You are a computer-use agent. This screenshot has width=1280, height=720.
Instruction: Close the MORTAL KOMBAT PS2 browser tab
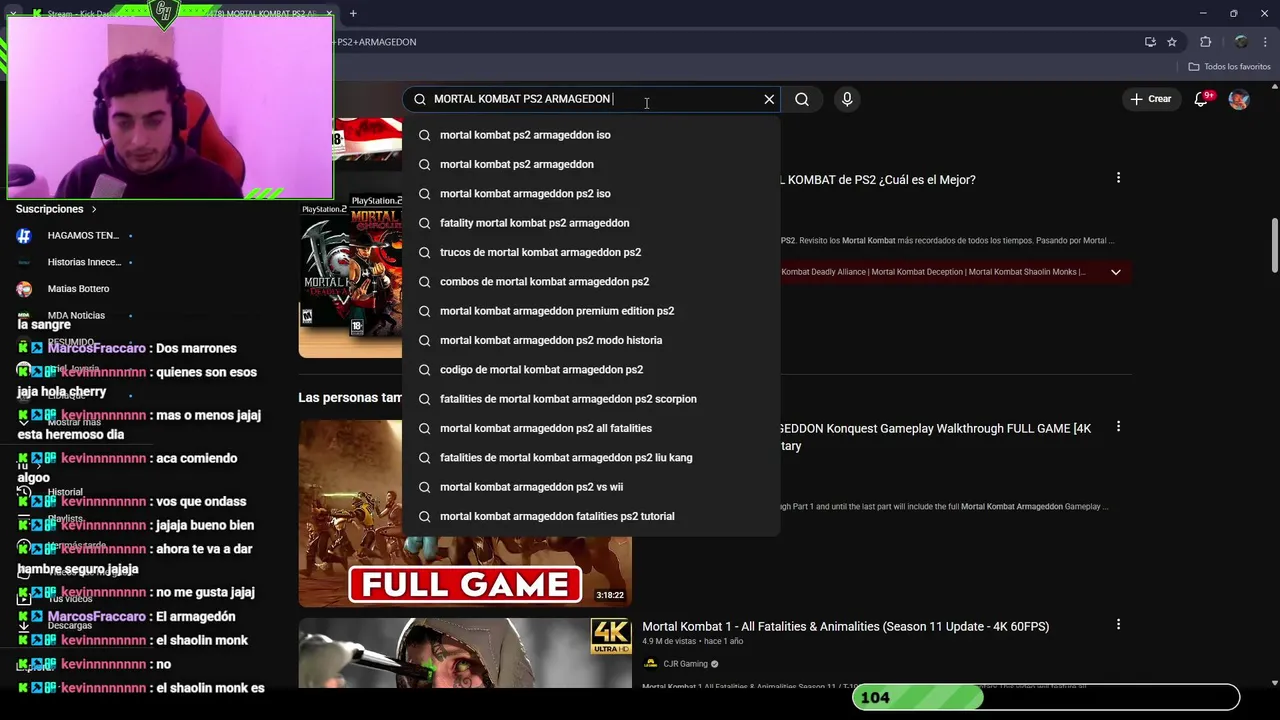tap(329, 13)
